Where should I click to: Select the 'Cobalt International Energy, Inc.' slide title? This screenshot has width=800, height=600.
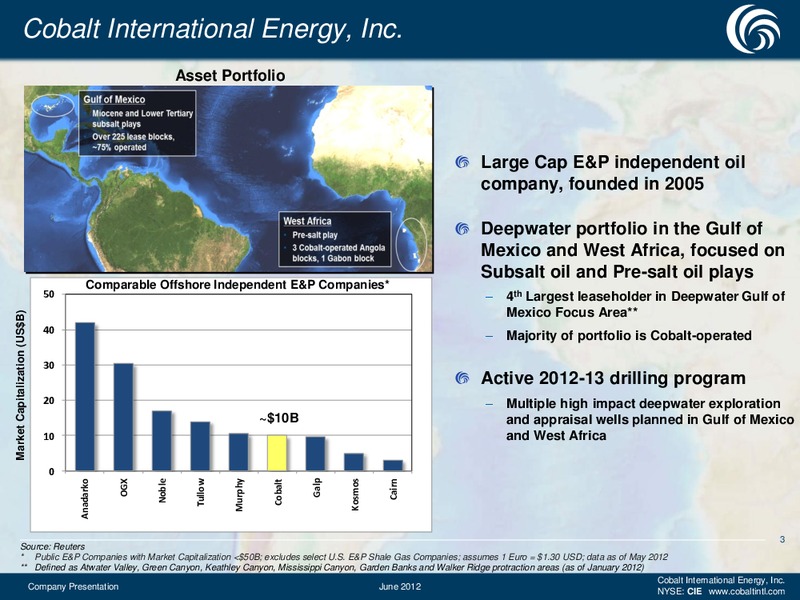[213, 29]
